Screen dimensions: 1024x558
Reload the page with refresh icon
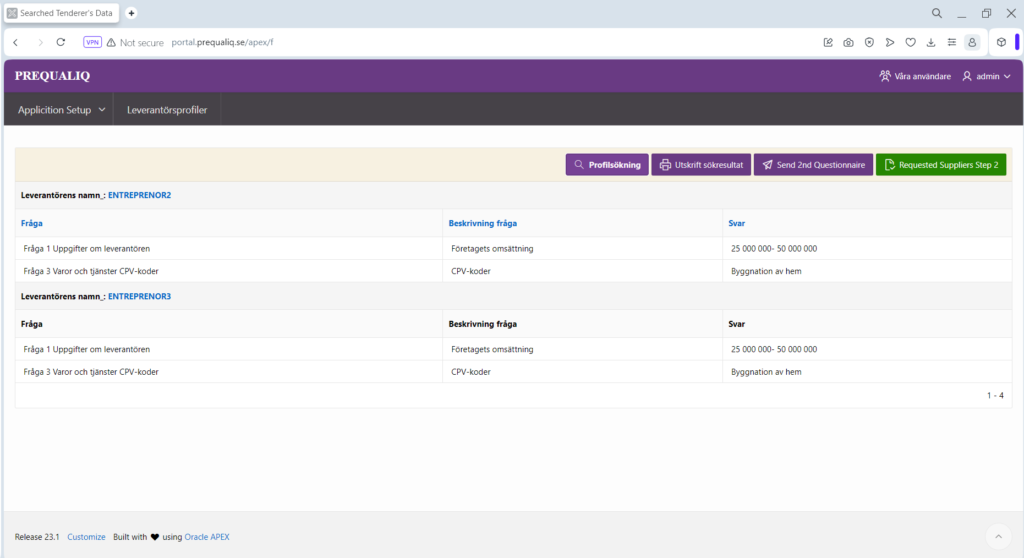[60, 42]
